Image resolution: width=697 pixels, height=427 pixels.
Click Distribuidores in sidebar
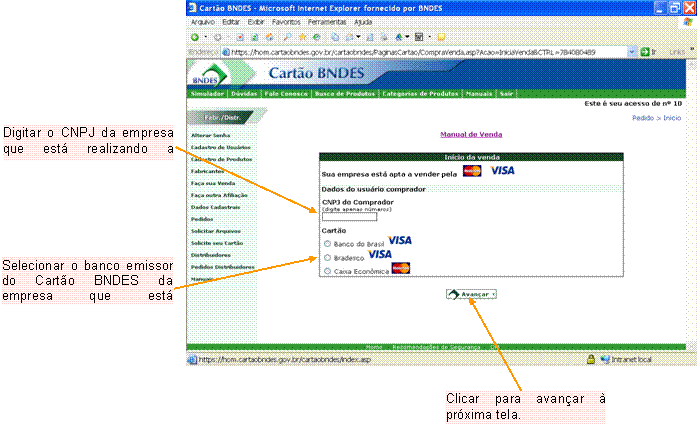point(211,255)
